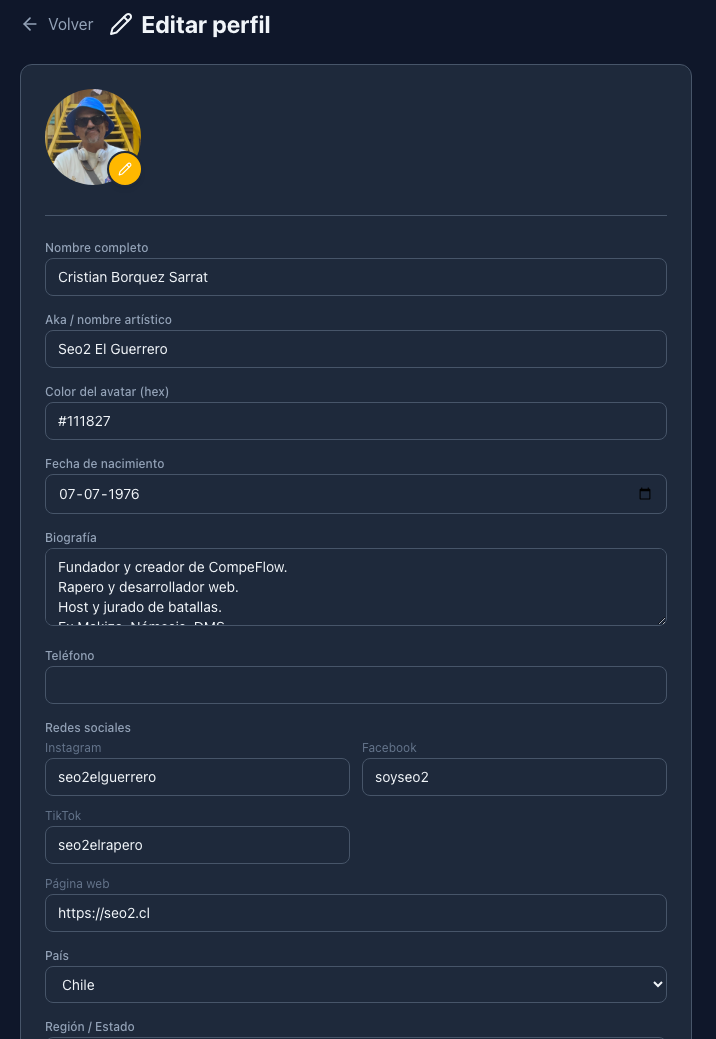
Task: Click the Editar perfil heading text
Action: (206, 24)
